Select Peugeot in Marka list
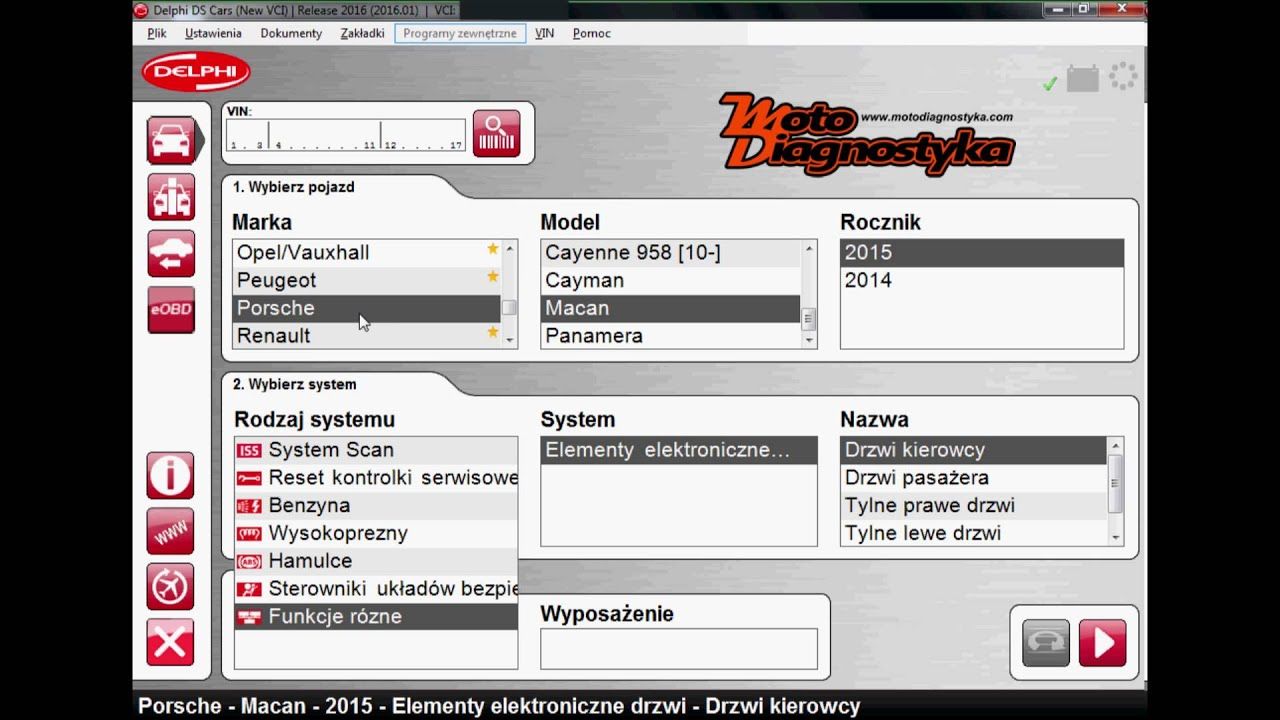 pyautogui.click(x=366, y=280)
